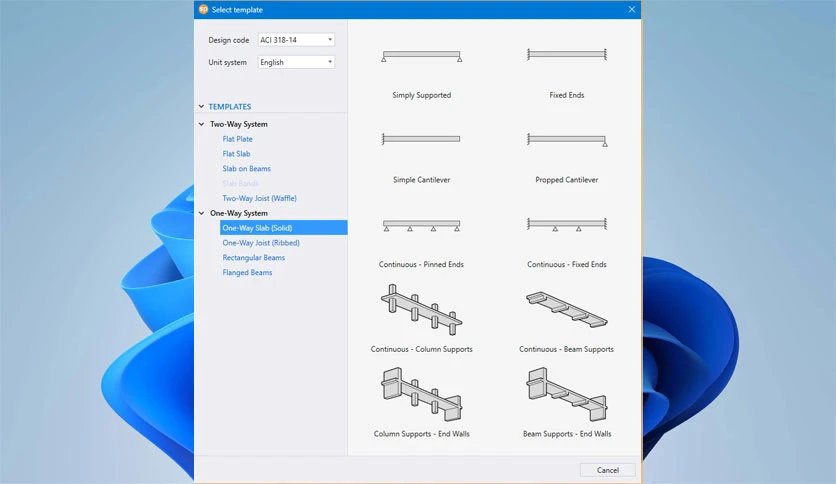Viewport: 836px width, 484px height.
Task: Click the Cancel button
Action: pos(608,470)
